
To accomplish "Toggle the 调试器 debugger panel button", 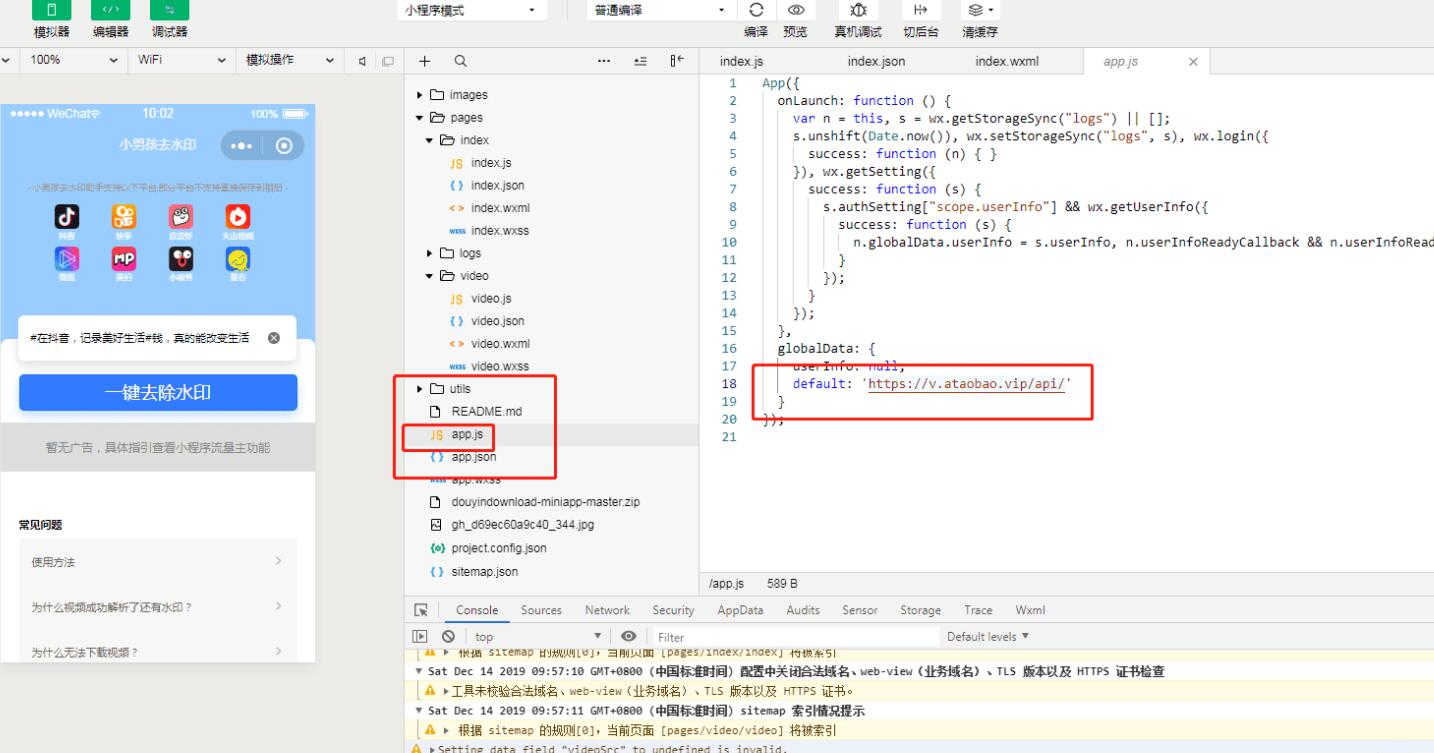I will (x=169, y=10).
